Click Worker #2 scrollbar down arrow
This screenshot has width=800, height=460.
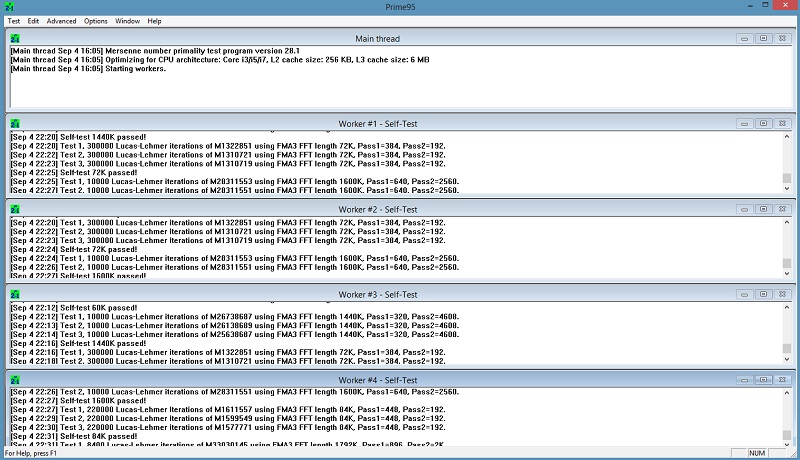[787, 274]
